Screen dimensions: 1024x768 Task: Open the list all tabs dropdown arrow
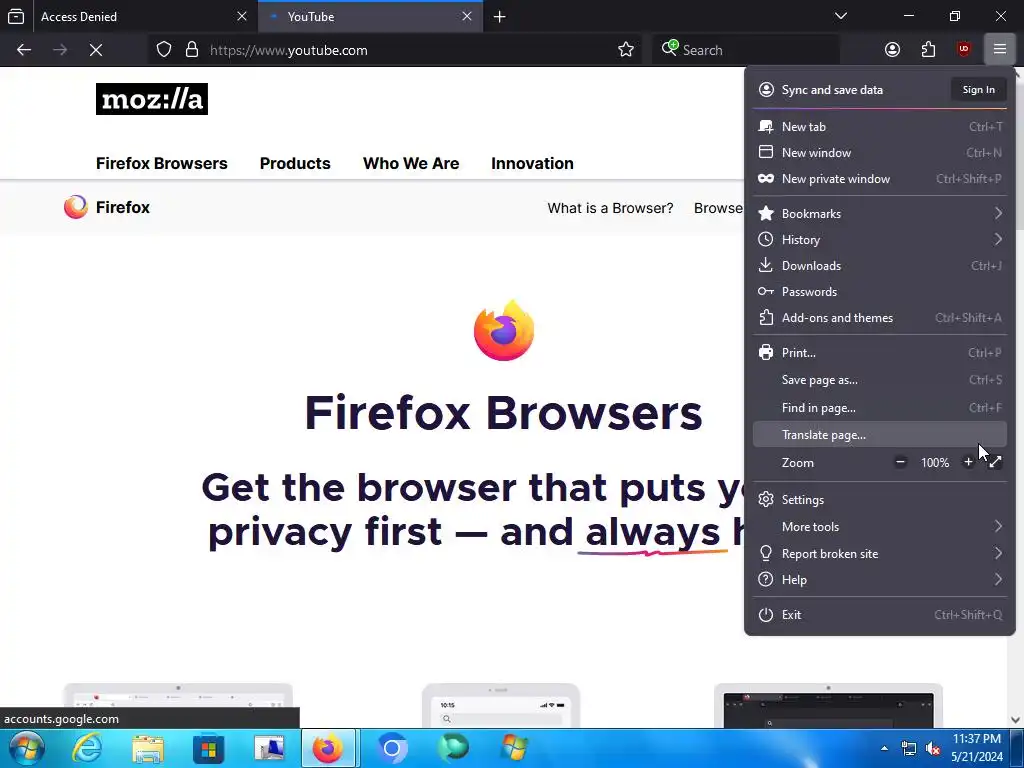(841, 16)
